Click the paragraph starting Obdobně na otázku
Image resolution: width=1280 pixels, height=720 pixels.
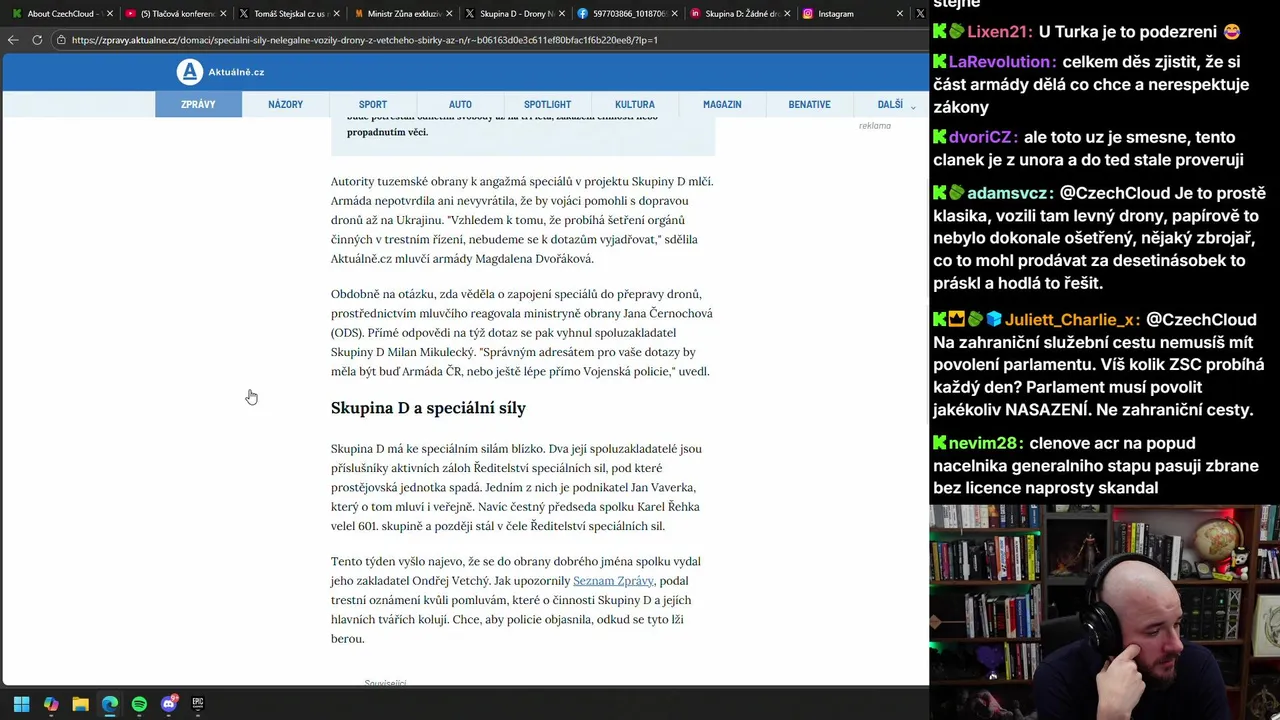point(522,333)
